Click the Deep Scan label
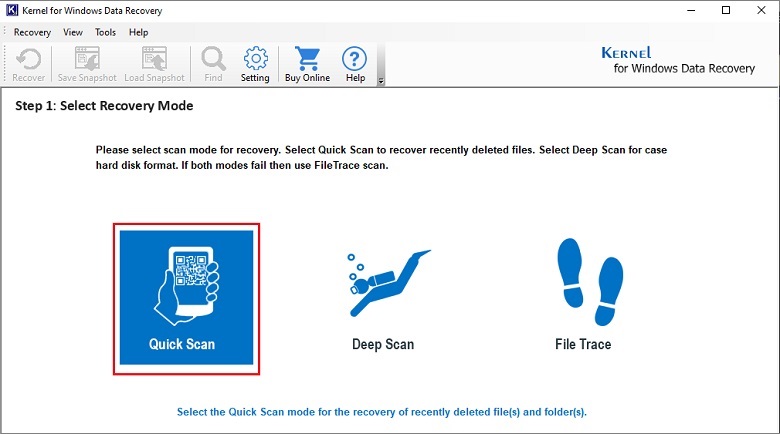Image resolution: width=780 pixels, height=434 pixels. click(x=383, y=344)
